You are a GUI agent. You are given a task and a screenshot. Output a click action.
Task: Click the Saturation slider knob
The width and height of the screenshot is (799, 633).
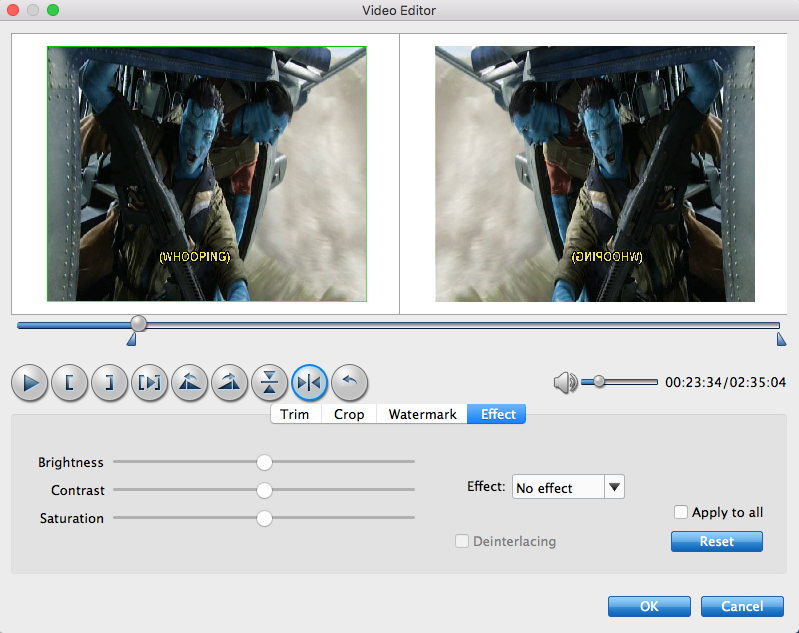click(264, 518)
